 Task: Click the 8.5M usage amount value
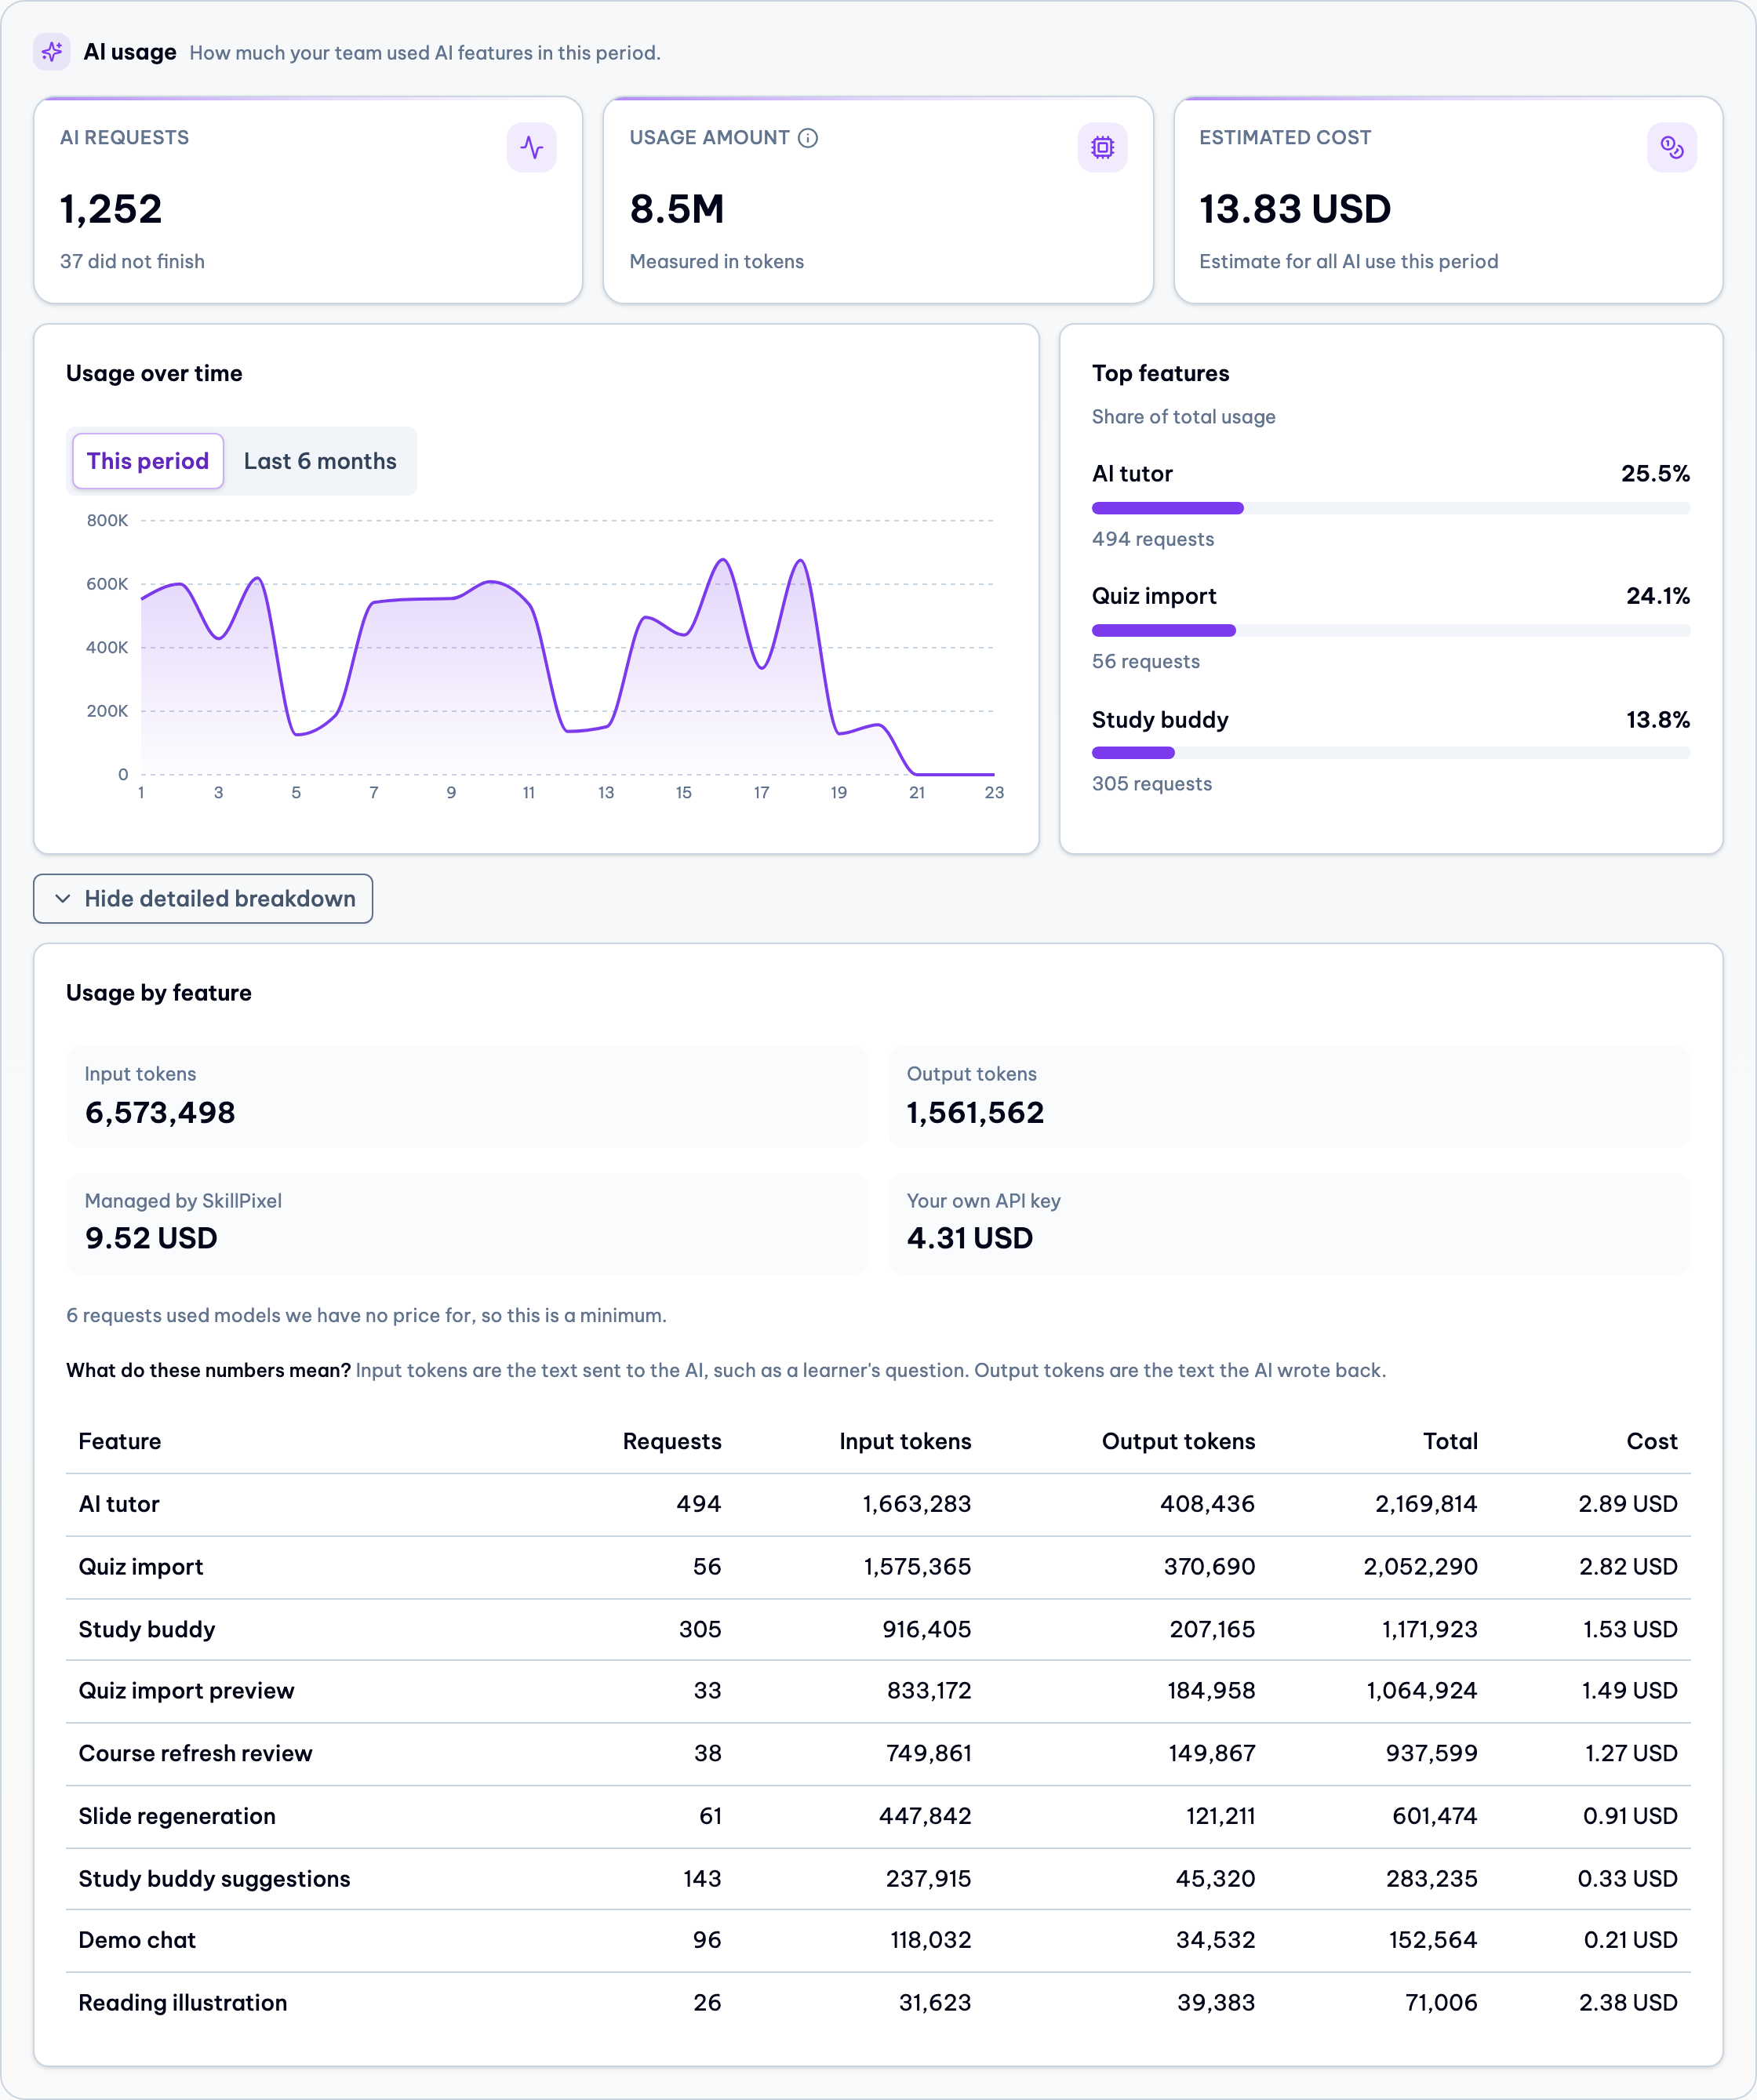677,209
